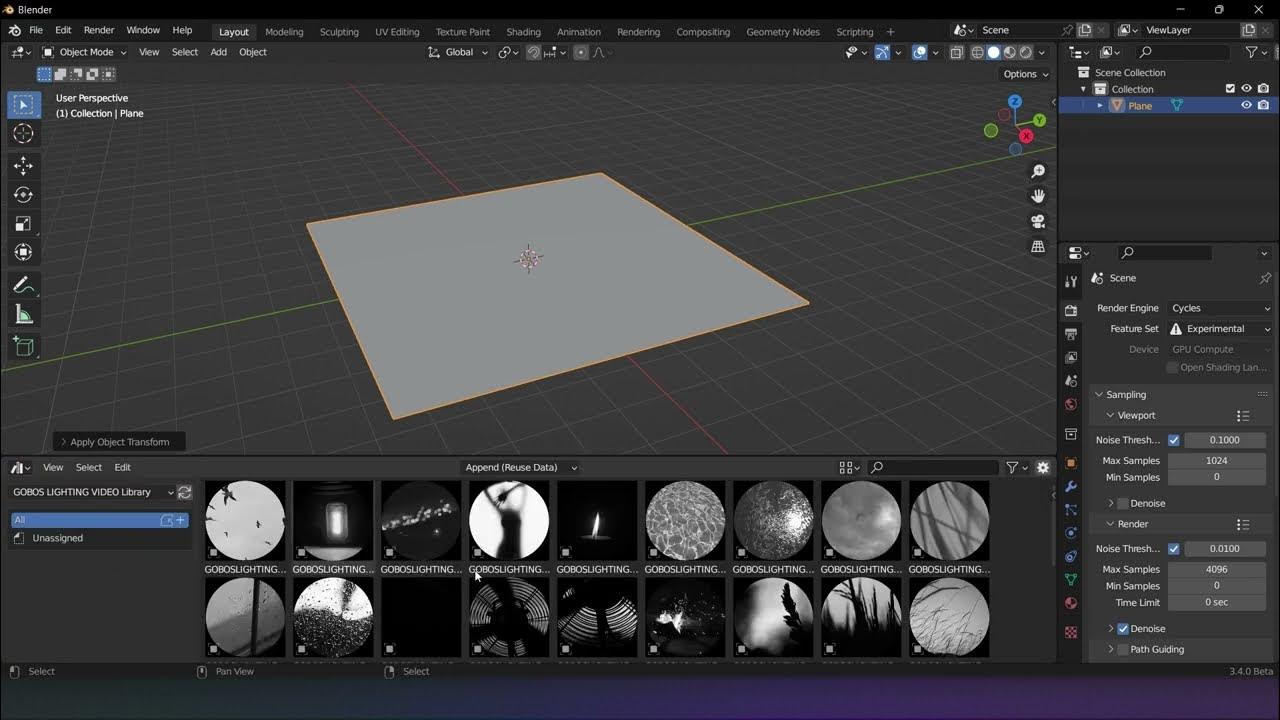This screenshot has width=1280, height=720.
Task: Toggle Viewport Noise Threshold checkbox
Action: (x=1174, y=440)
